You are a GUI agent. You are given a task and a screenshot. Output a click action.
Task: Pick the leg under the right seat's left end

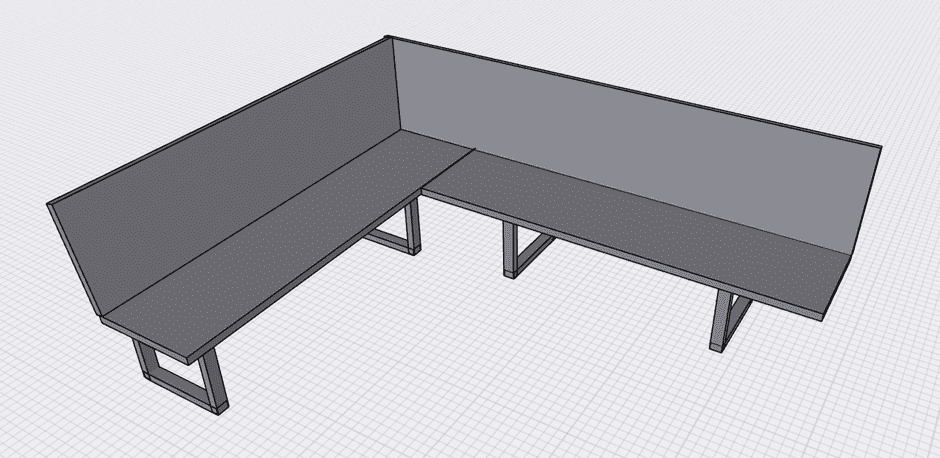pos(513,250)
